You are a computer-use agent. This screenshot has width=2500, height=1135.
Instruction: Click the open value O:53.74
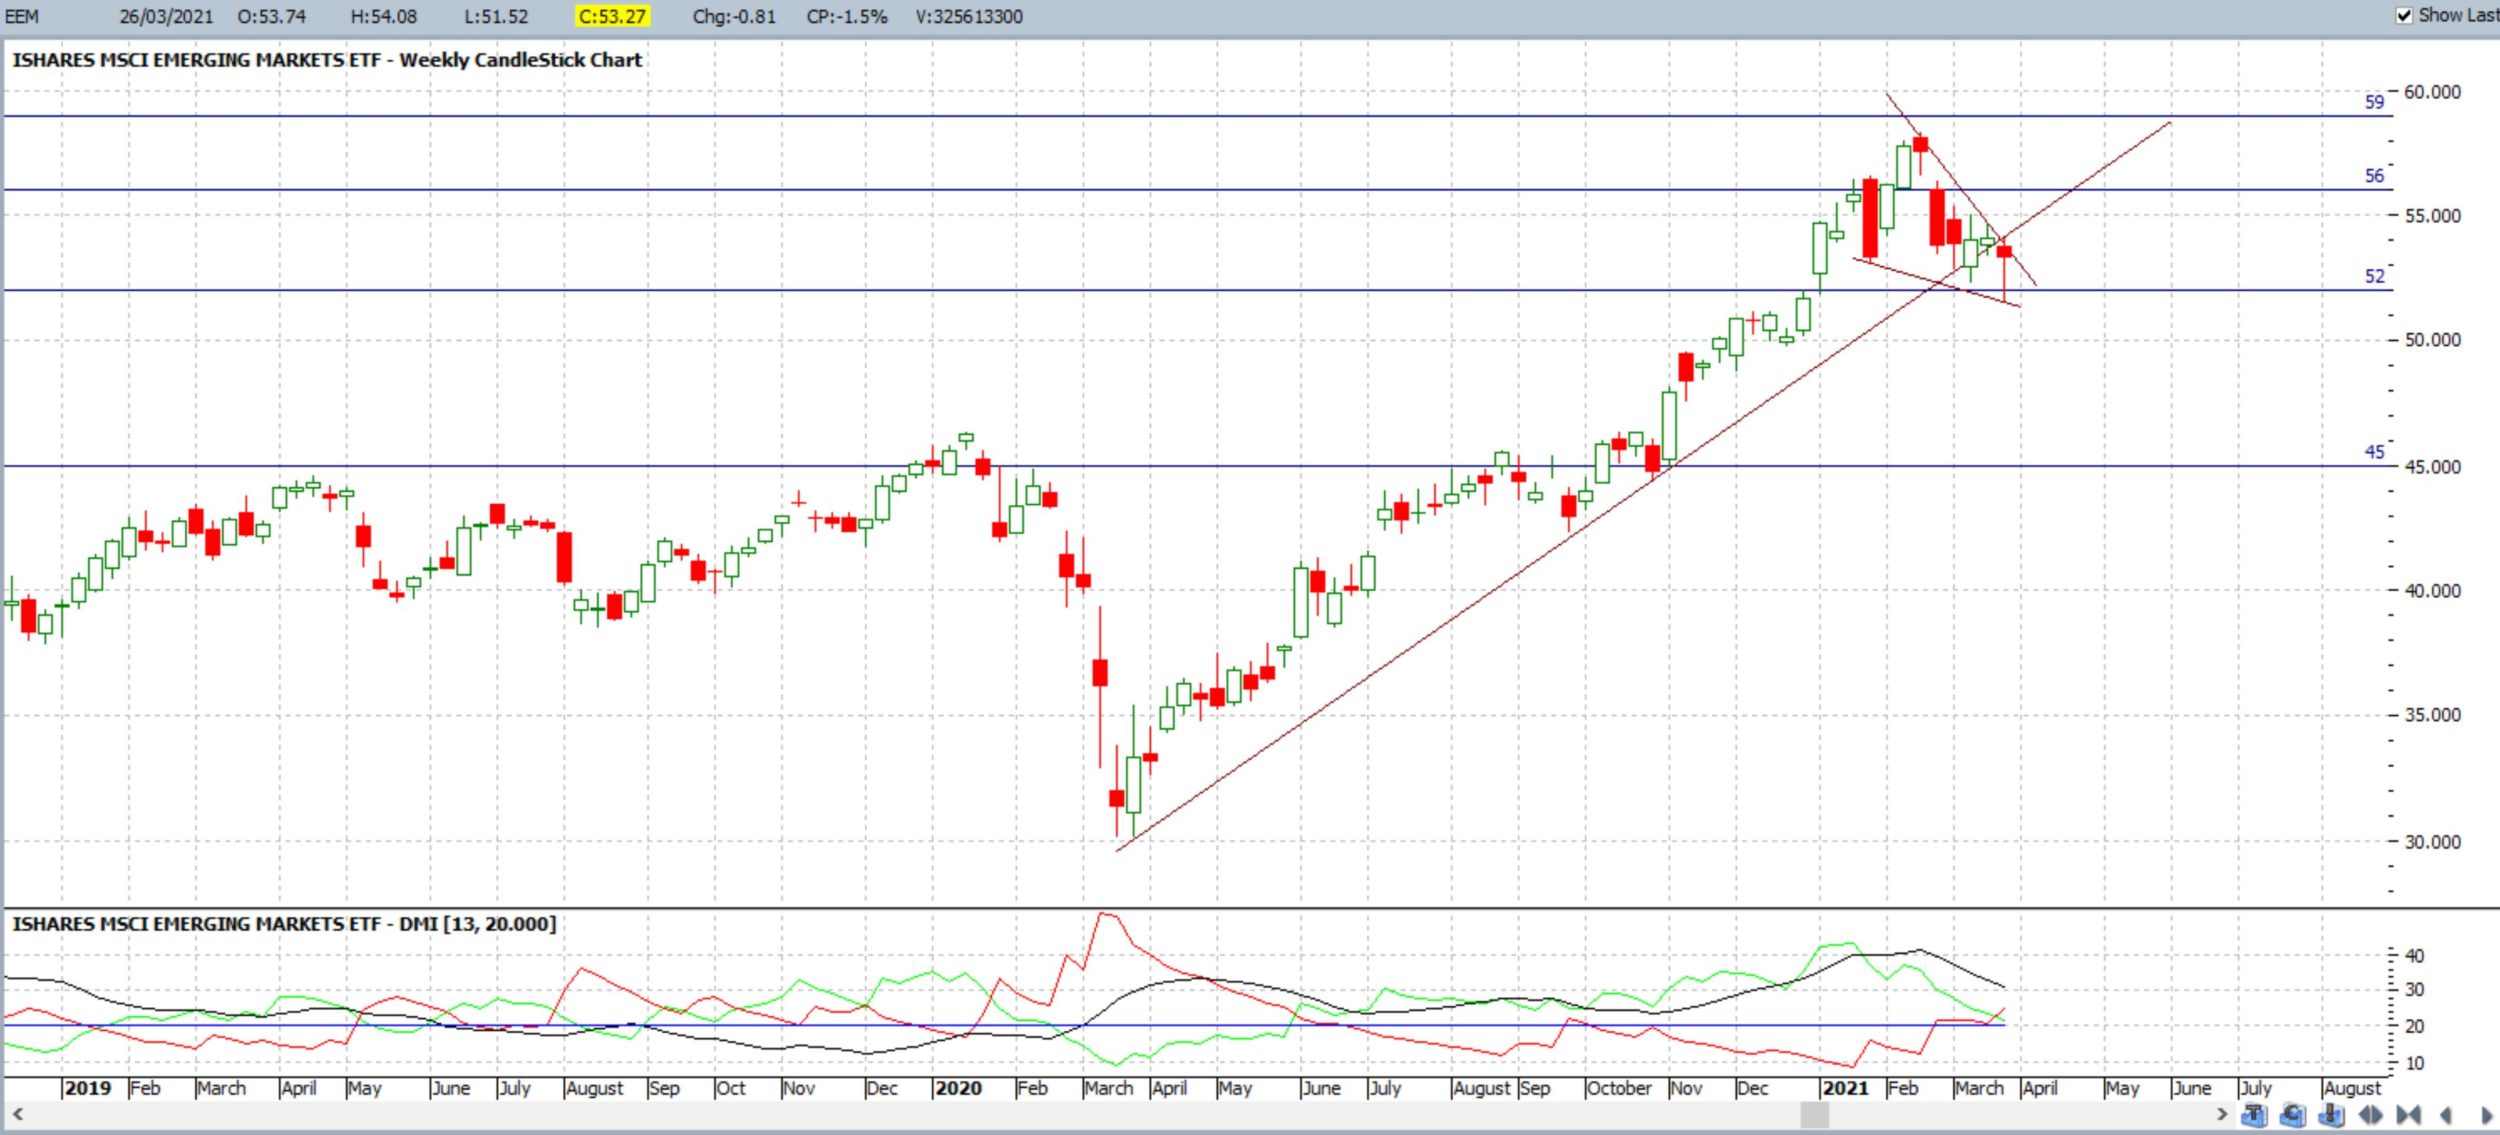(x=271, y=16)
